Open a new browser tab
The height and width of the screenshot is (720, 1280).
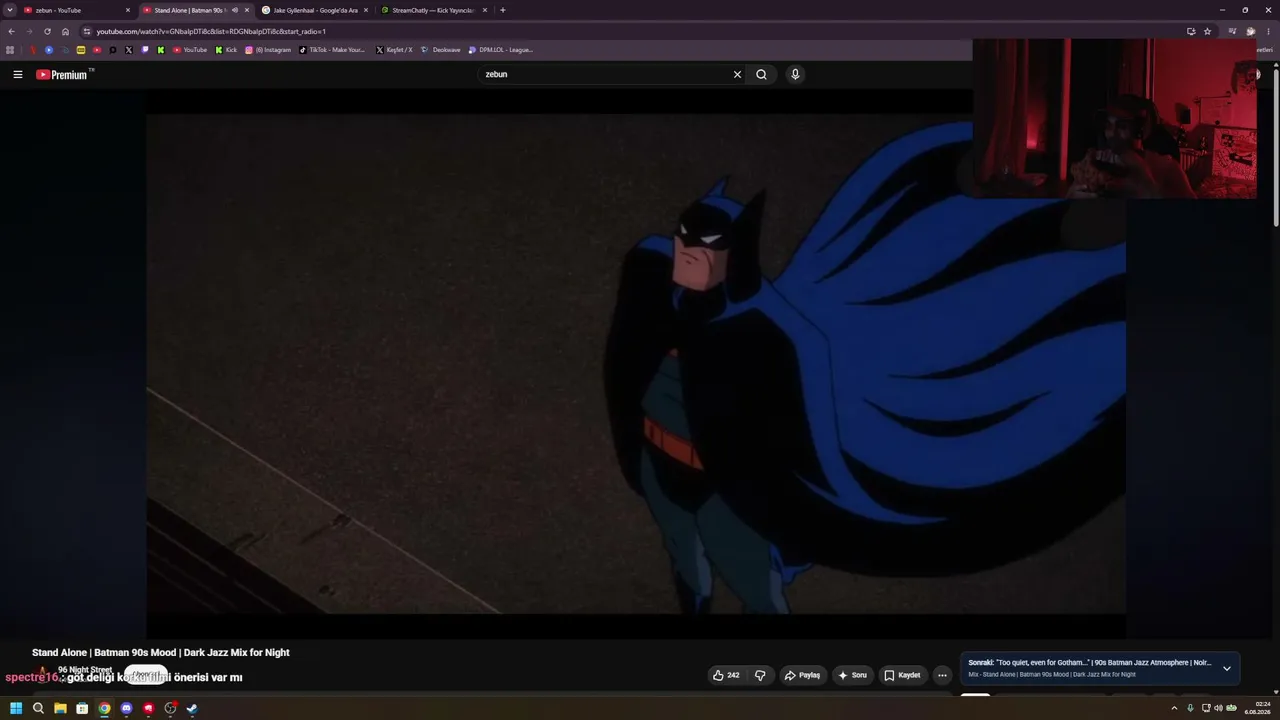click(x=502, y=10)
